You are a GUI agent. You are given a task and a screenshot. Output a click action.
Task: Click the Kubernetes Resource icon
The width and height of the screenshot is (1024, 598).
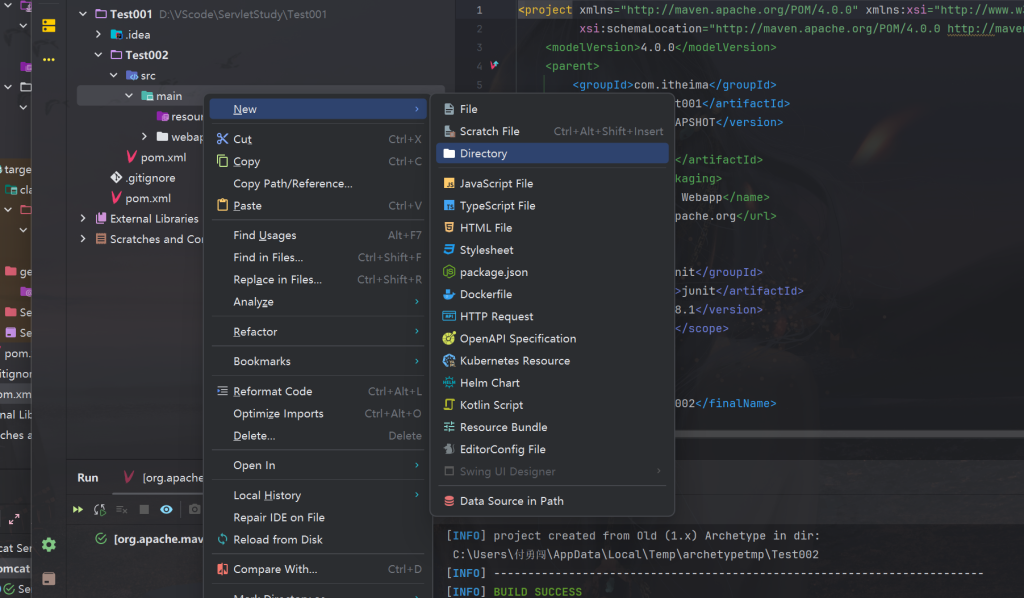coord(449,361)
